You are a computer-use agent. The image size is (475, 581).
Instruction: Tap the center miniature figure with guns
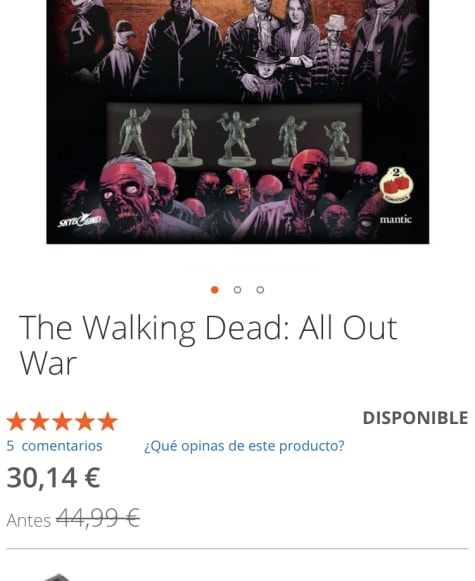click(236, 138)
